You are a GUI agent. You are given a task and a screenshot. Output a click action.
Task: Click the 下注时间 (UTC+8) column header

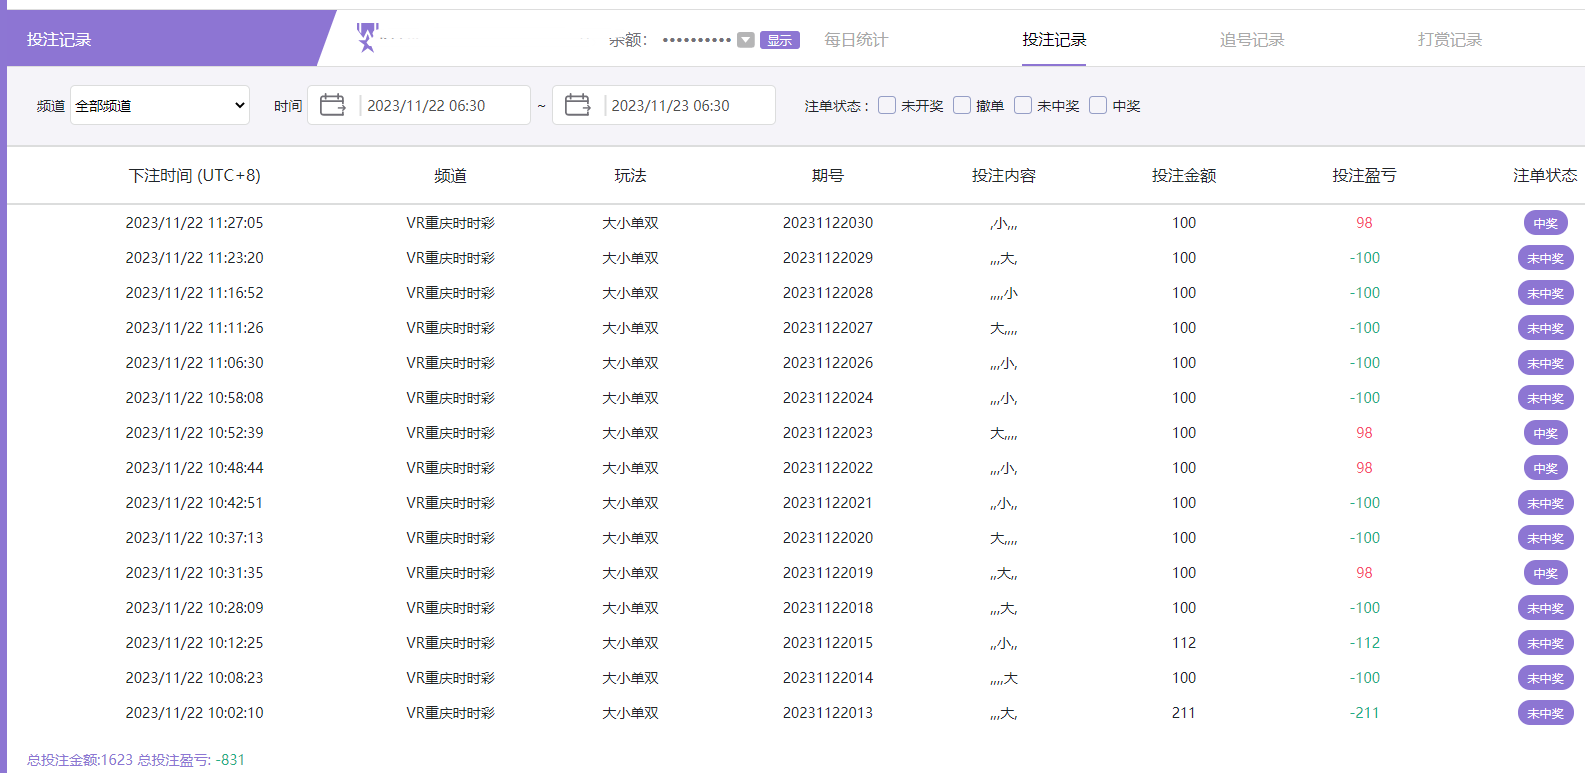[x=195, y=175]
